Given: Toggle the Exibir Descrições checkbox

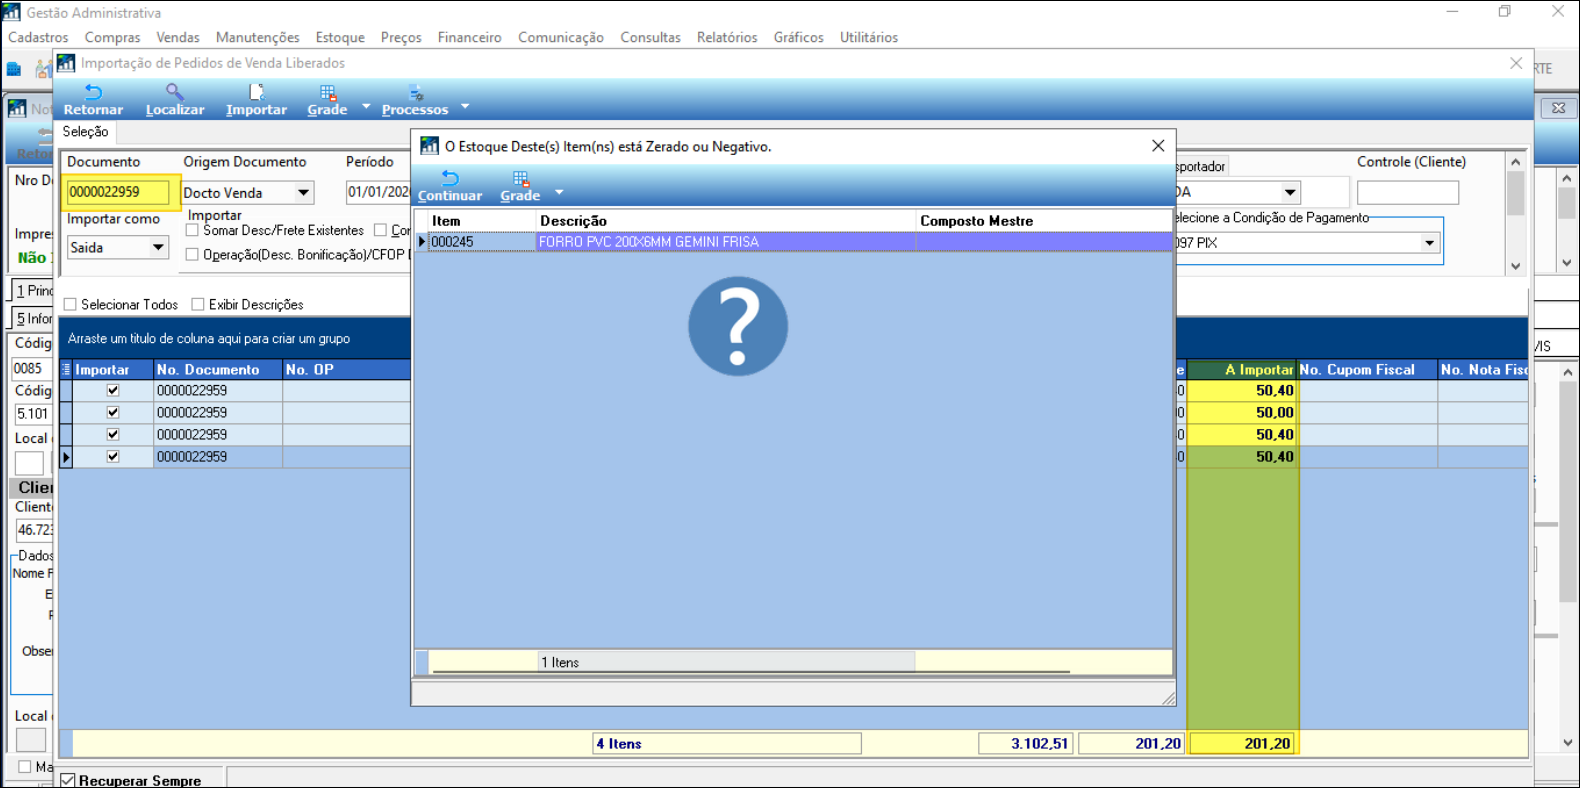Looking at the screenshot, I should coord(198,304).
